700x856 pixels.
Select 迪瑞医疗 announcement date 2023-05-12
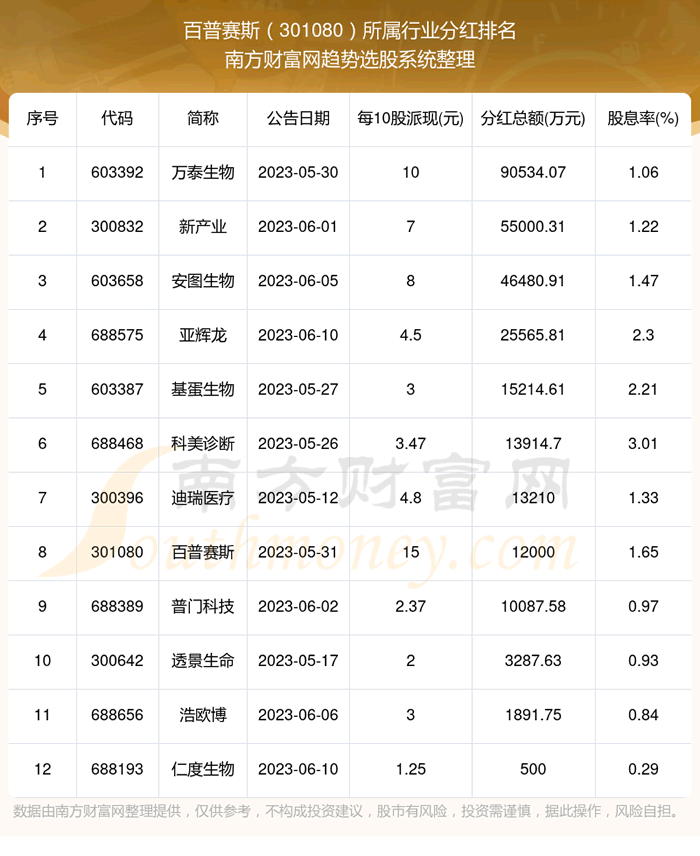coord(298,498)
